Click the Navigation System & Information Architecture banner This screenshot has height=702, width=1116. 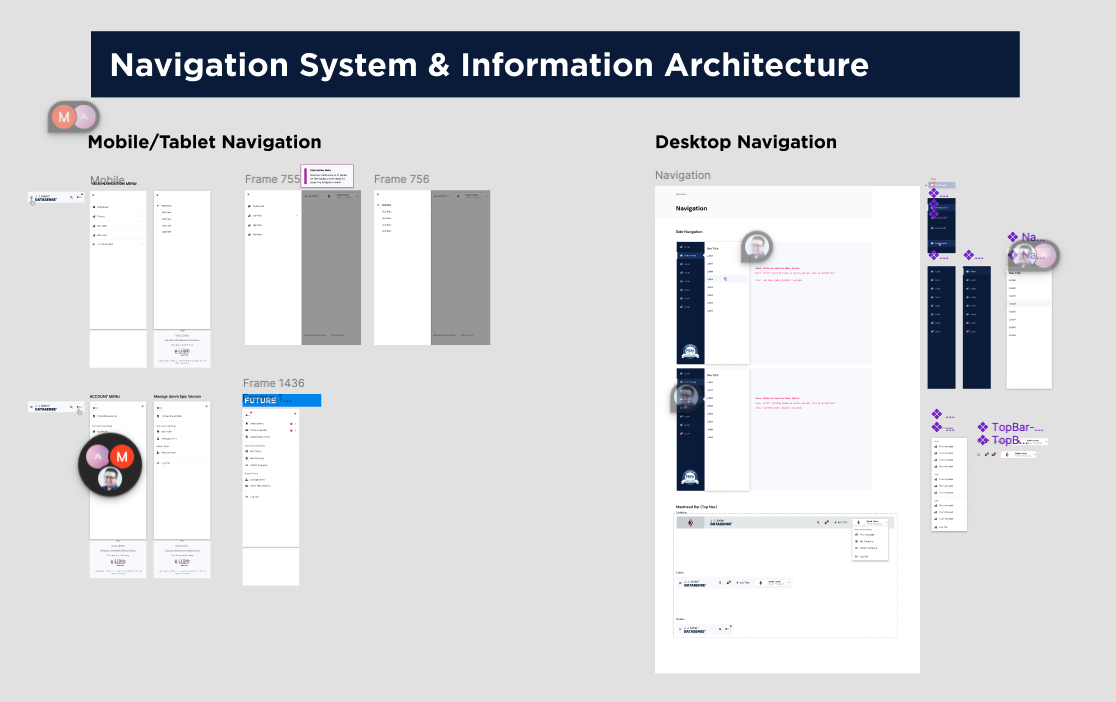555,65
